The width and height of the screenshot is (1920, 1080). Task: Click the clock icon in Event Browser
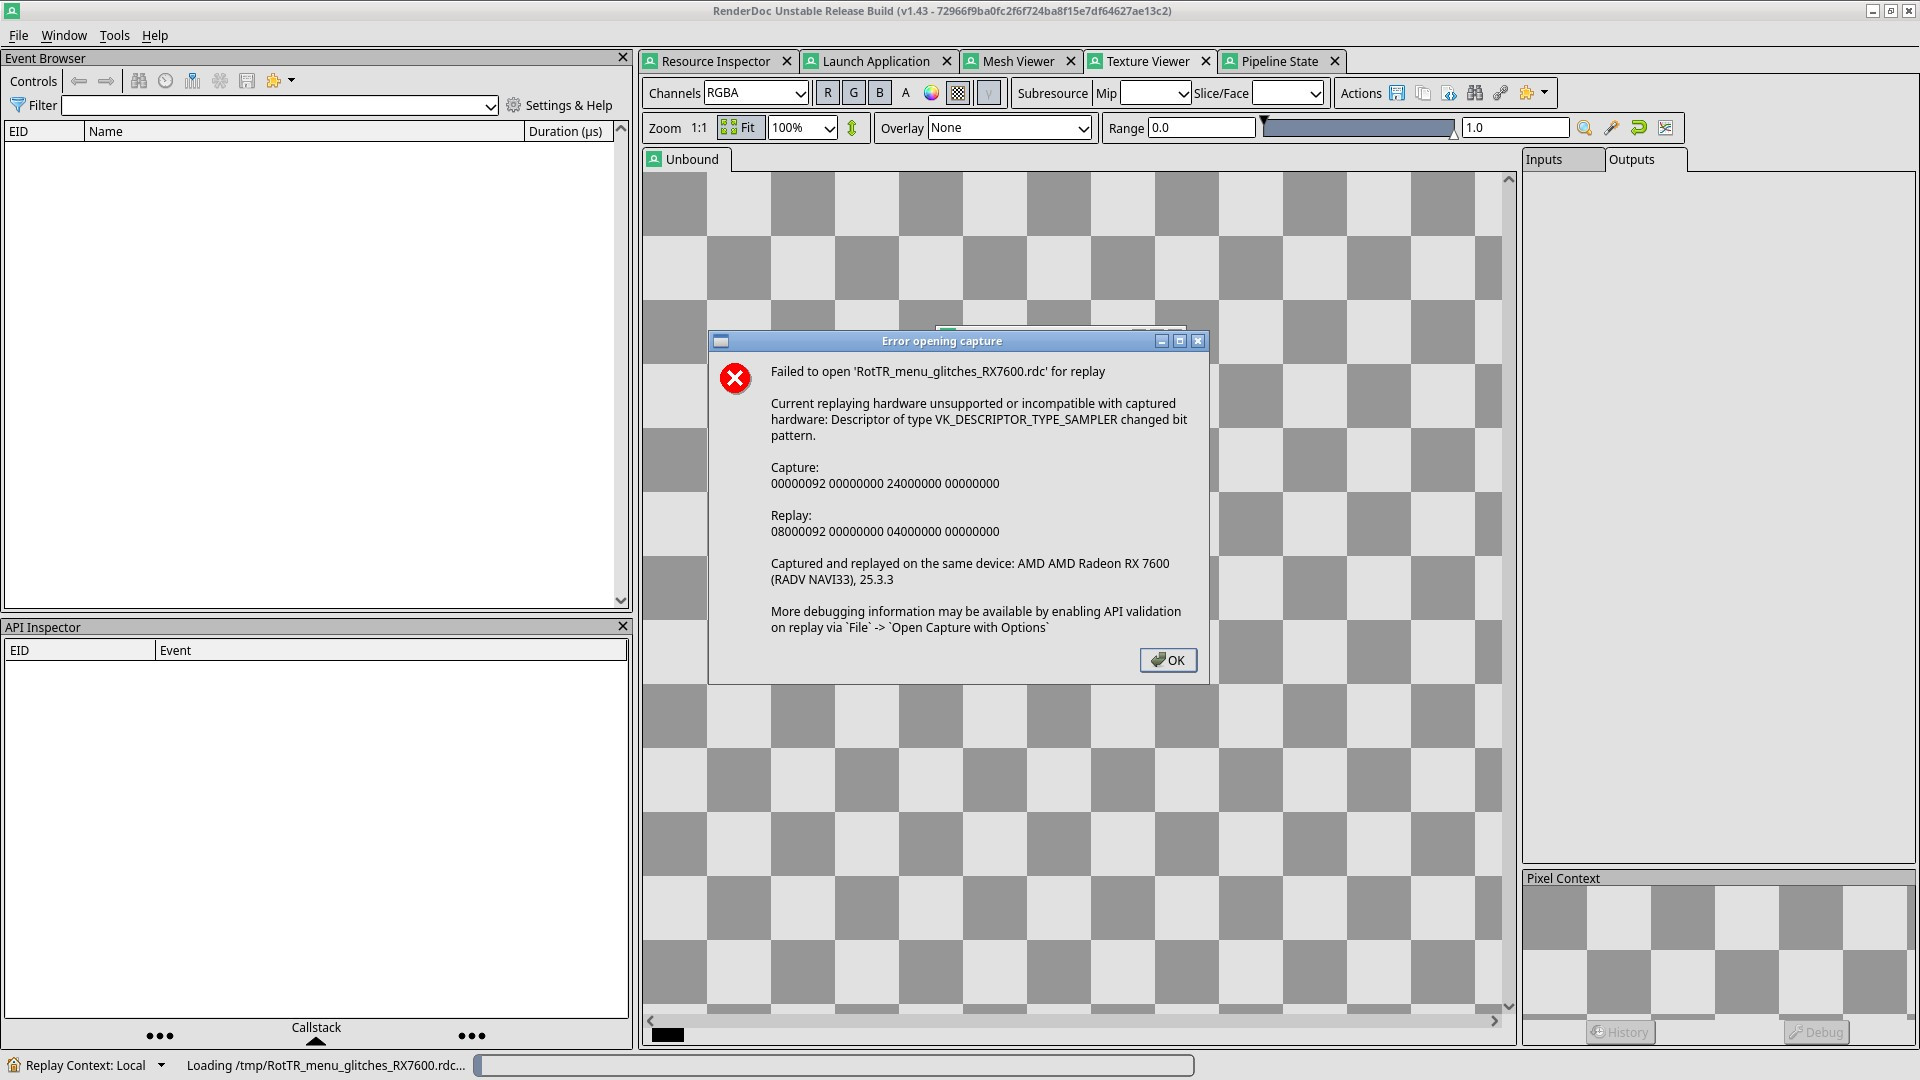[166, 81]
